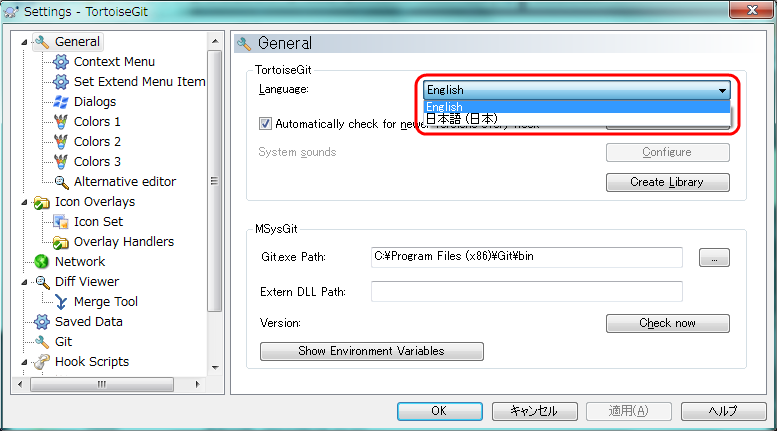This screenshot has width=777, height=431.
Task: Click the tree horizontal scrollbar thumb
Action: (102, 384)
